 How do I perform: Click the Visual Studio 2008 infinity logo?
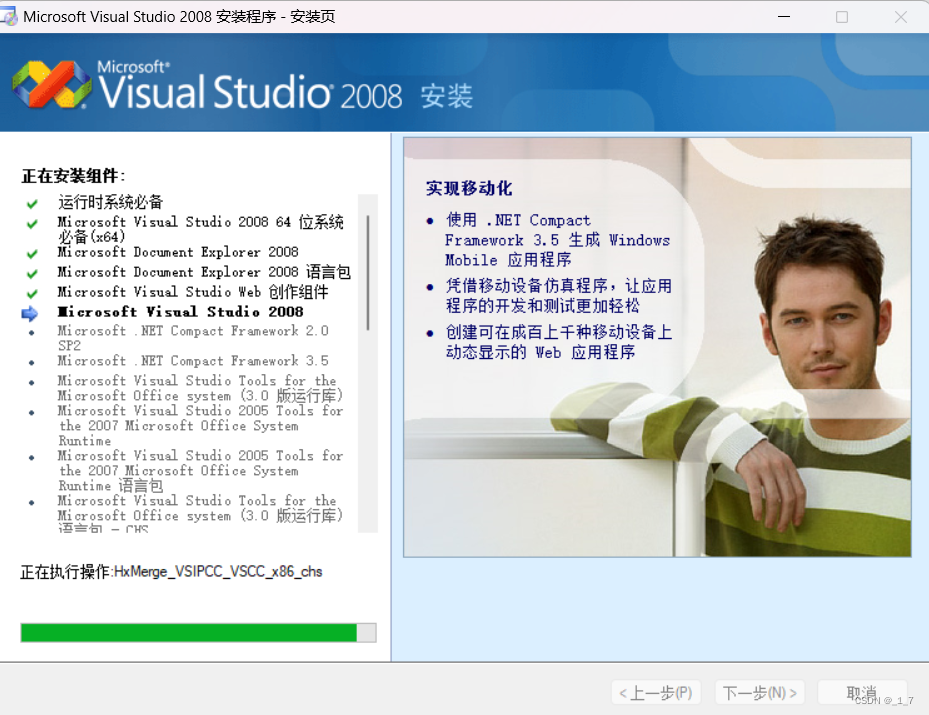point(52,84)
